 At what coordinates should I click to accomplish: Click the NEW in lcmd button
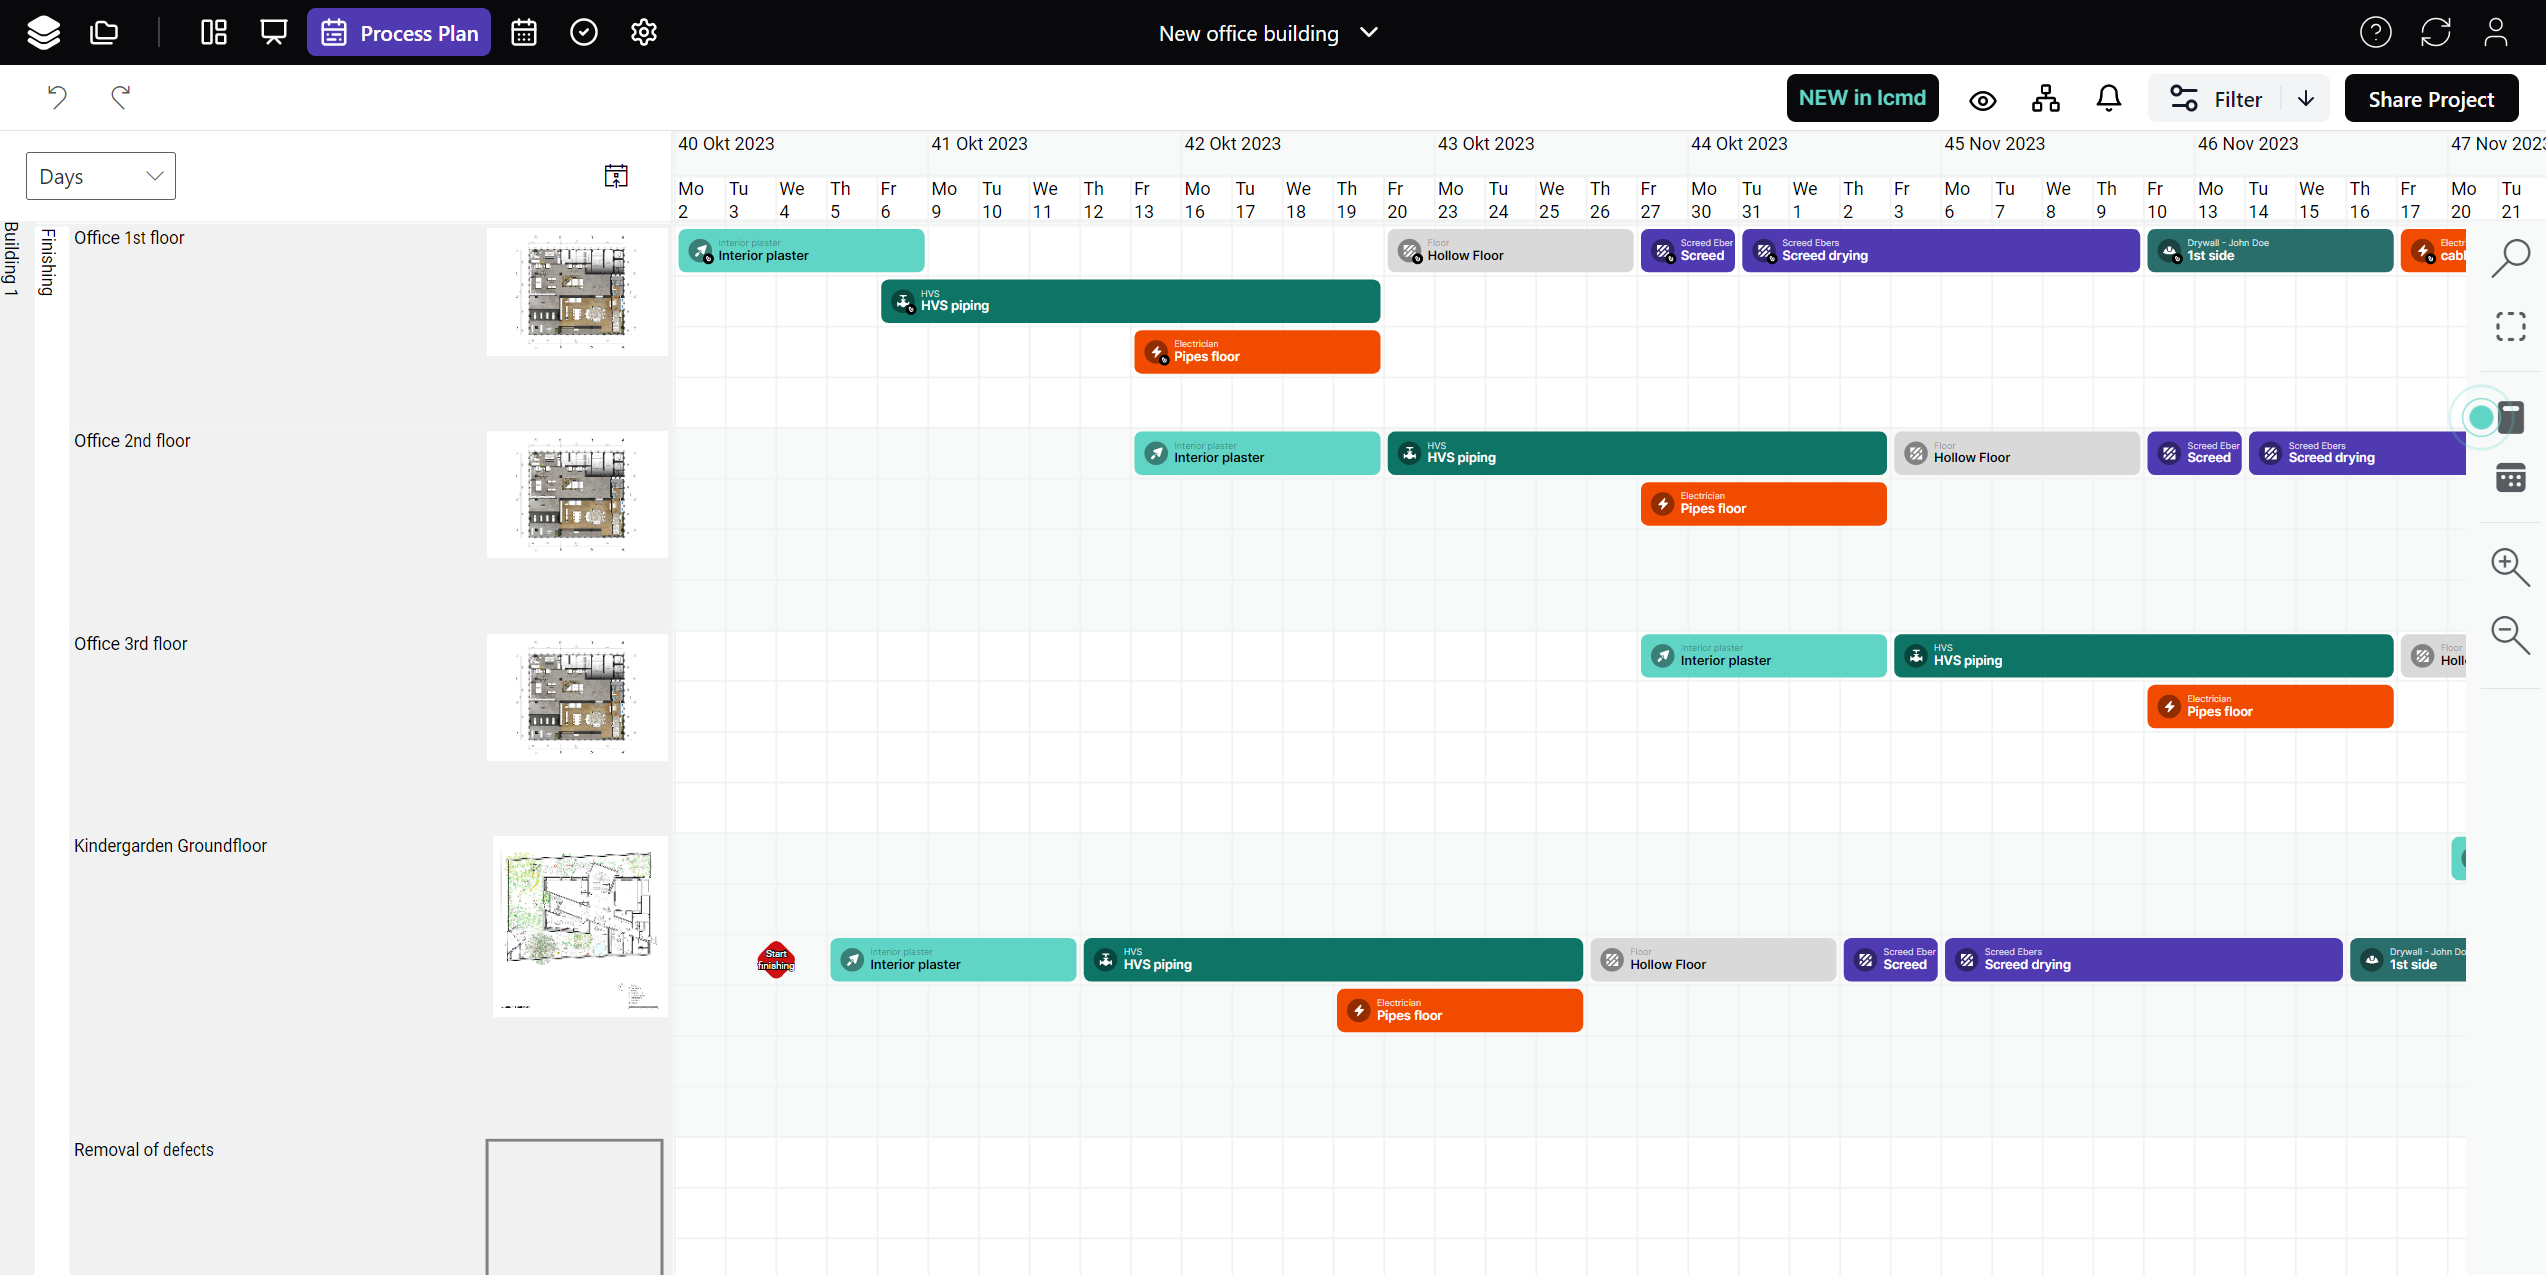click(1862, 98)
